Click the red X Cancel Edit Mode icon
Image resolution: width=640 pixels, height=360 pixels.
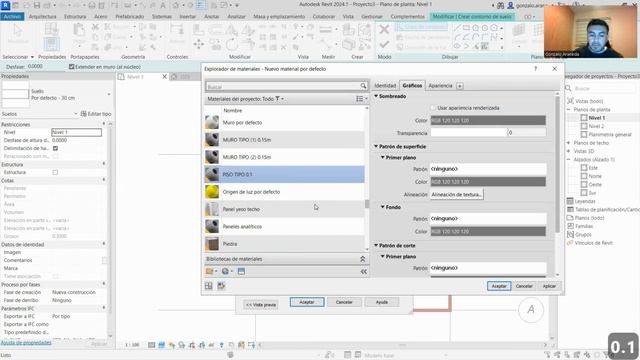tap(384, 29)
